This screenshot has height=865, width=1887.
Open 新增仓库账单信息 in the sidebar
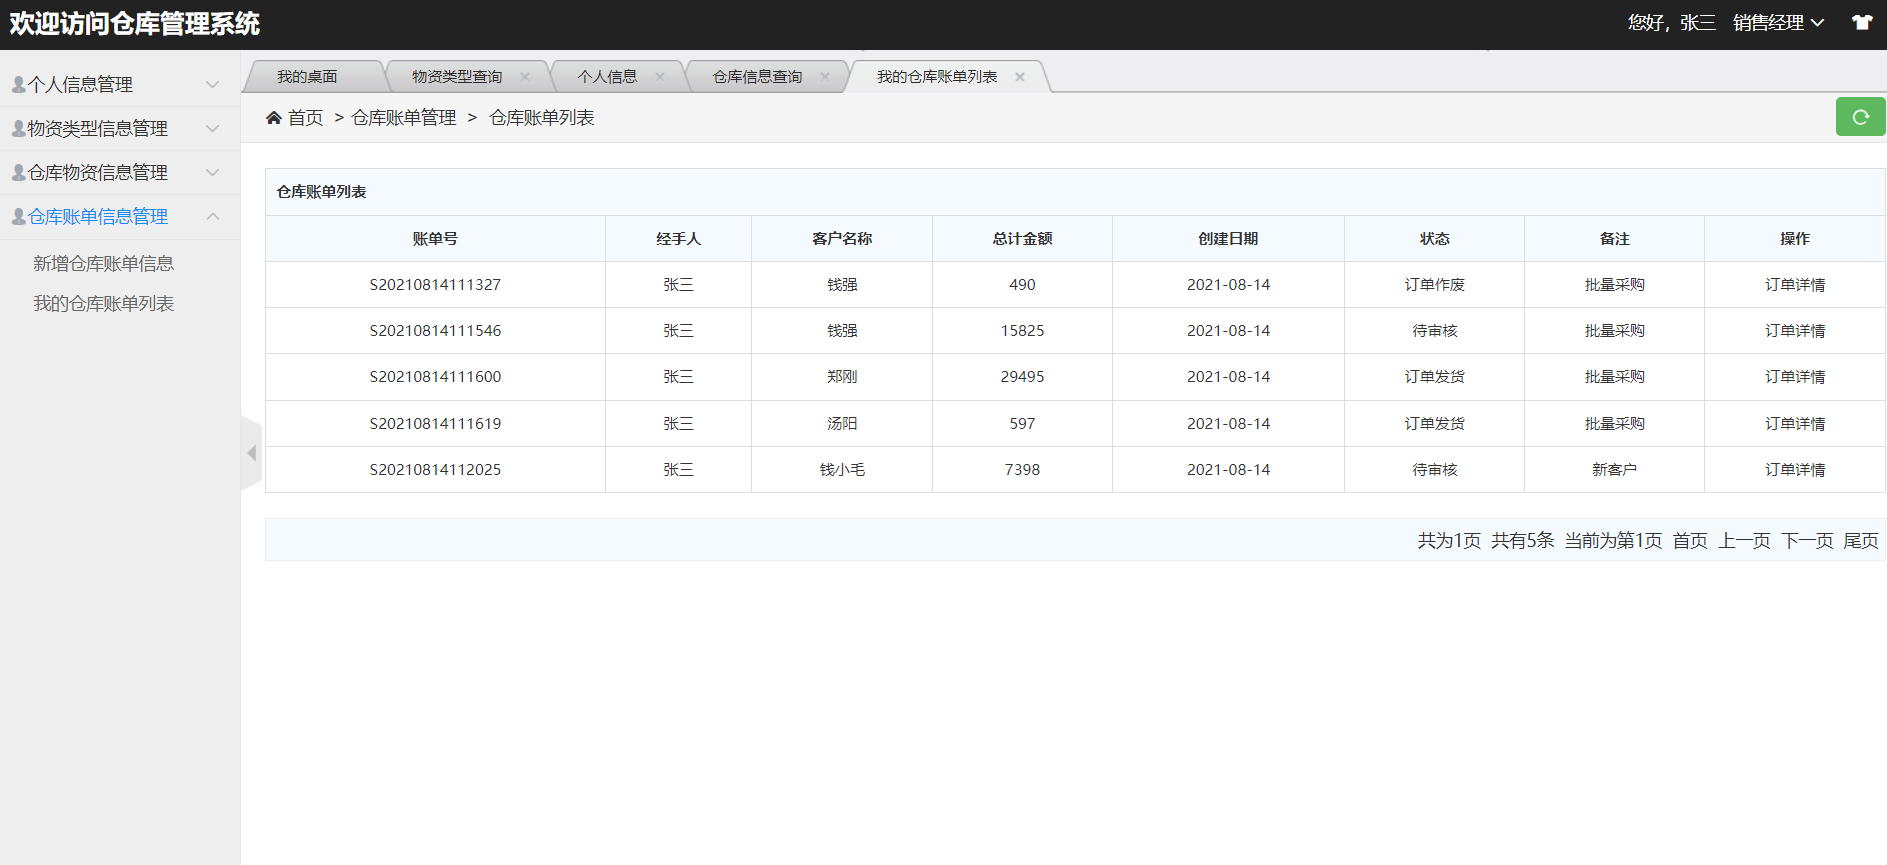pyautogui.click(x=104, y=264)
